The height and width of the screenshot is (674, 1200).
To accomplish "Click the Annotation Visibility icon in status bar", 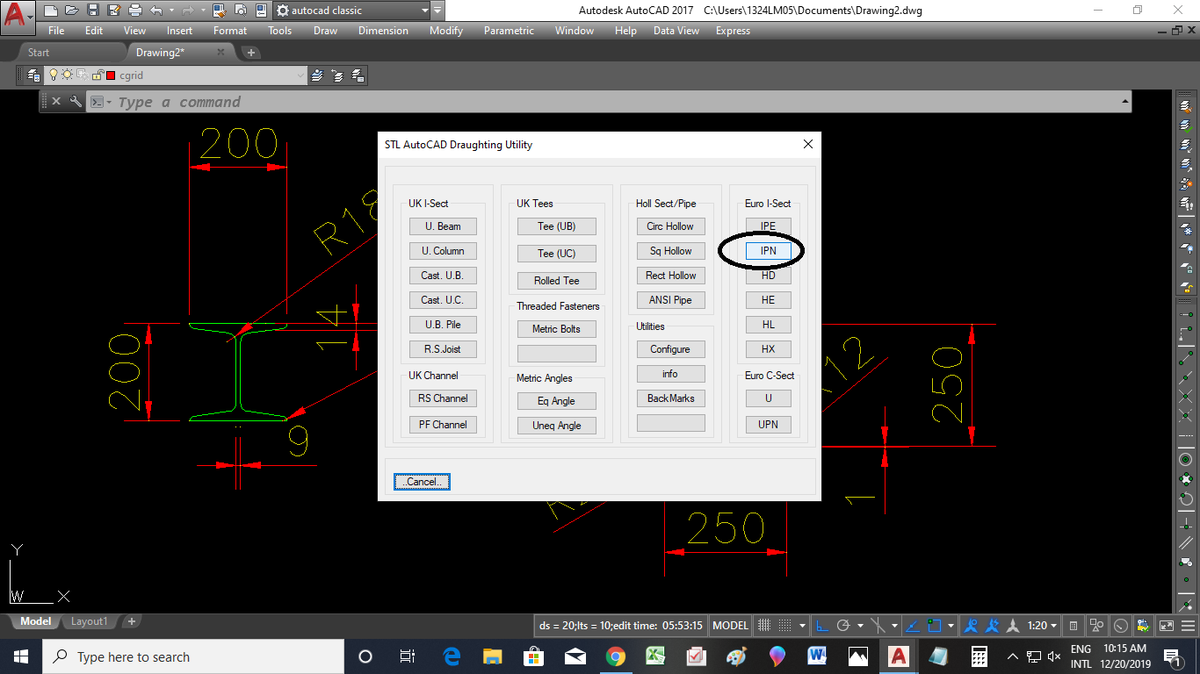I will click(972, 626).
